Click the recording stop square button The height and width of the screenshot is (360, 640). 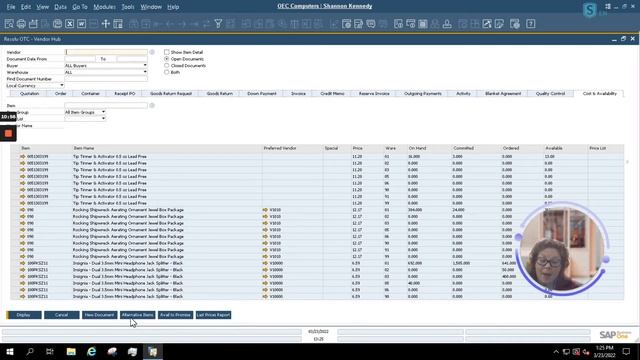(8, 133)
